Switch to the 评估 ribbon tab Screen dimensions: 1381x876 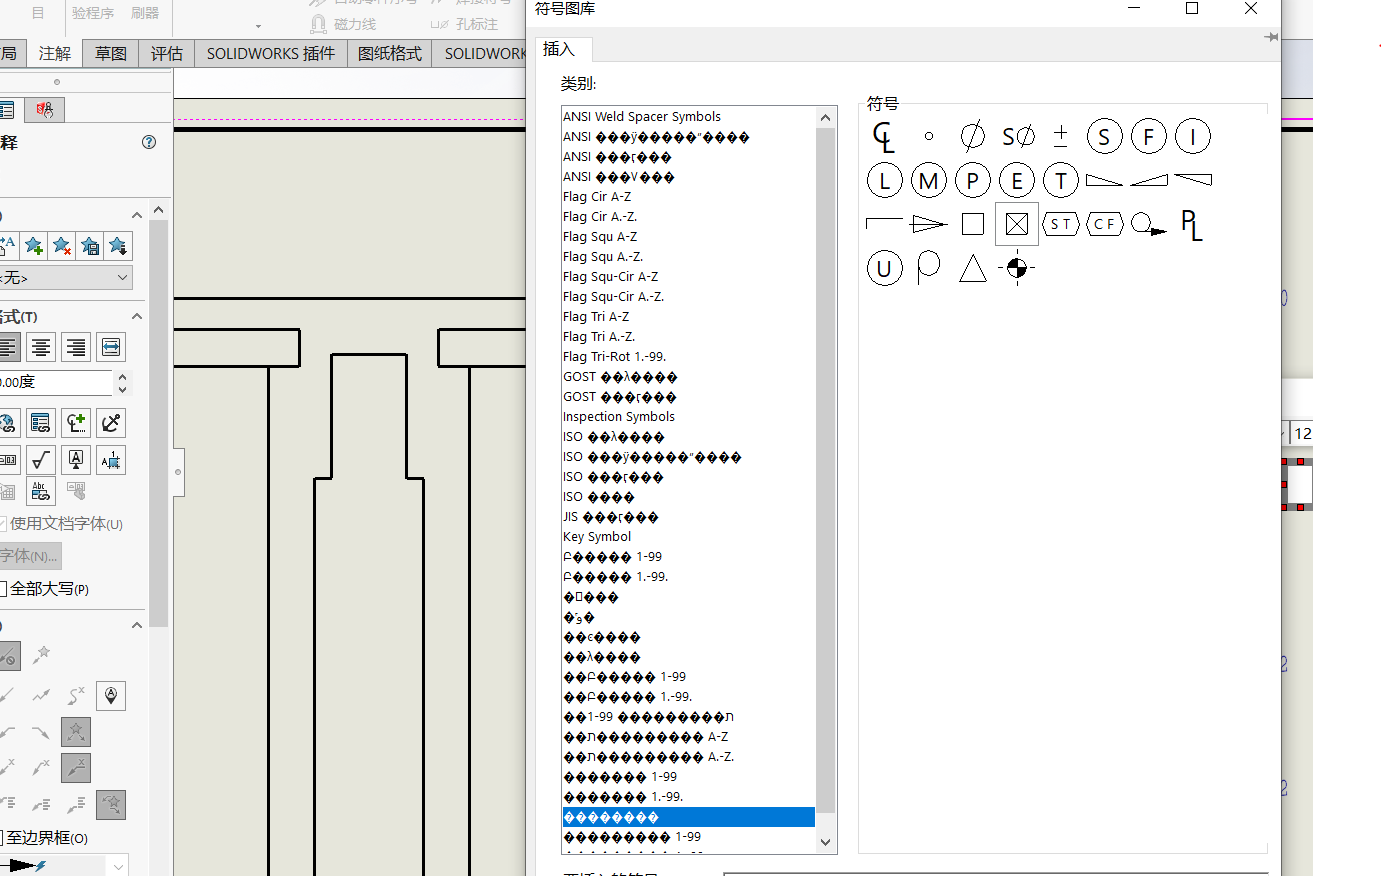click(x=167, y=54)
